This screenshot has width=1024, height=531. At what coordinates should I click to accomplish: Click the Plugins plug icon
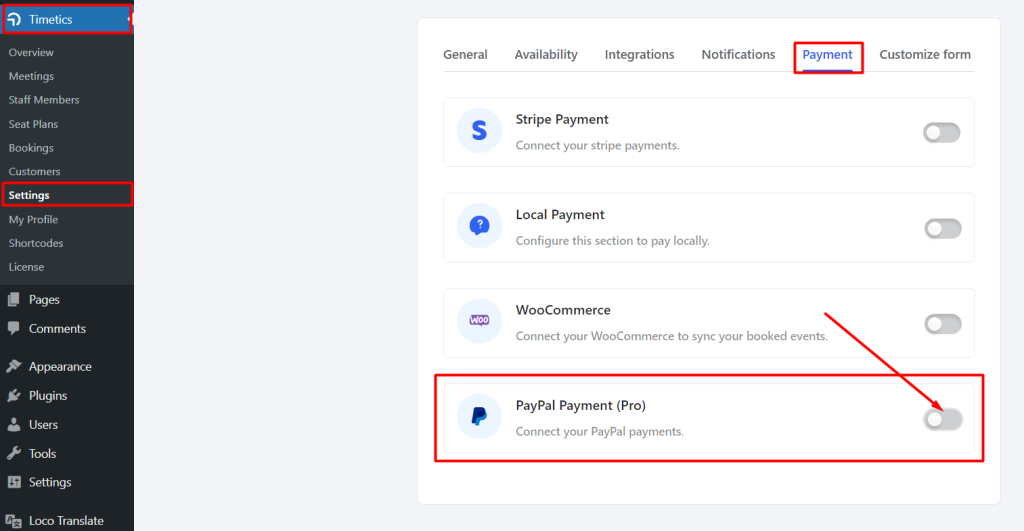(14, 396)
